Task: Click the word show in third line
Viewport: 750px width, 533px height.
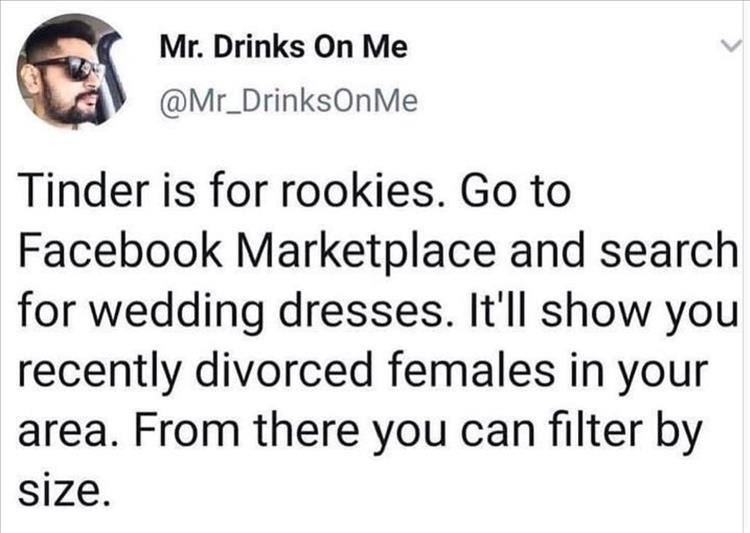Action: click(596, 311)
